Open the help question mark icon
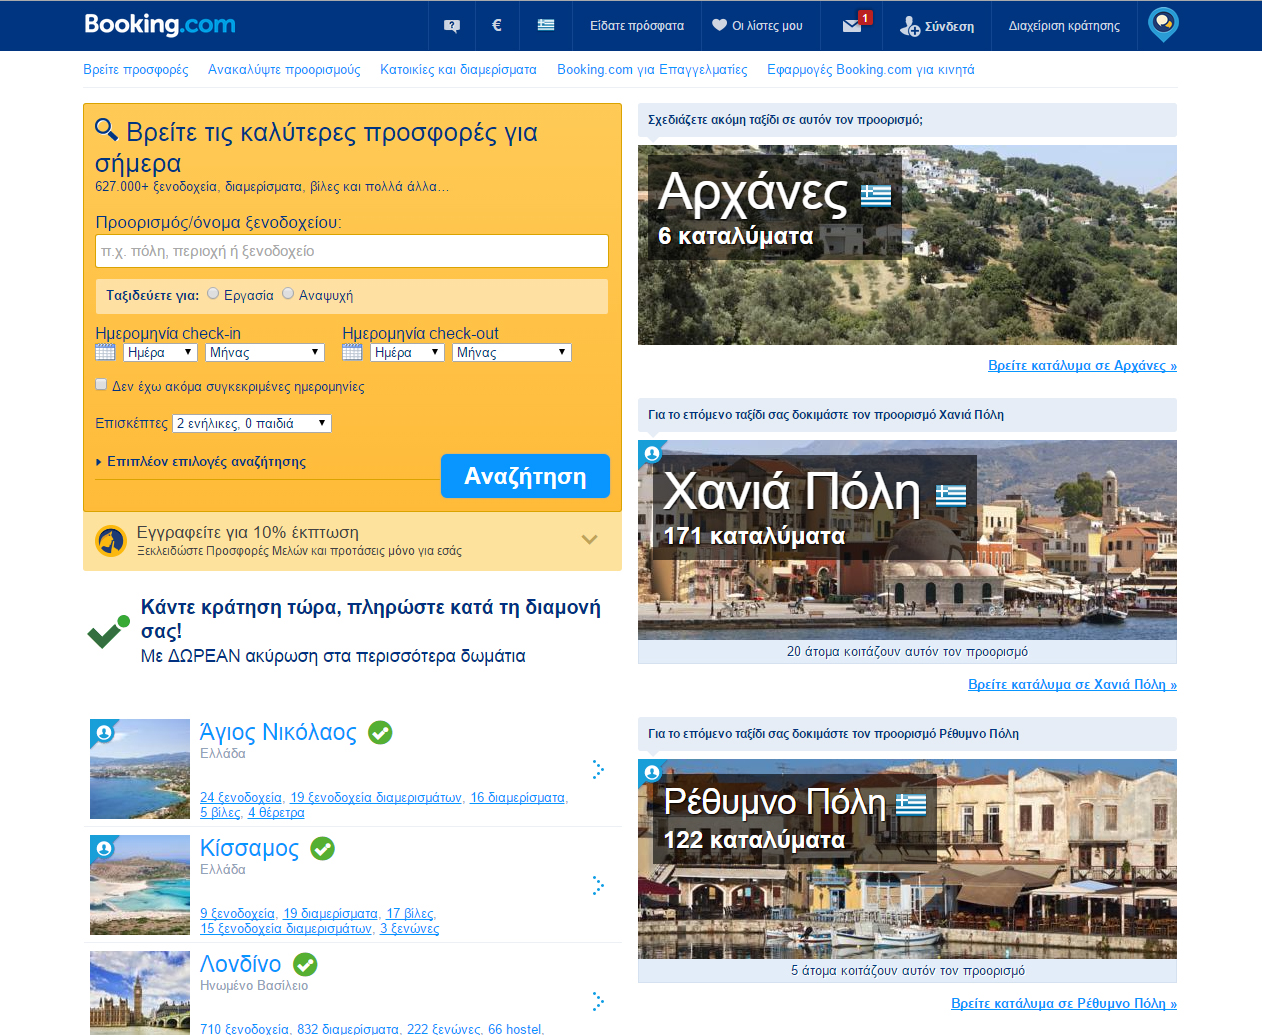 pos(451,25)
